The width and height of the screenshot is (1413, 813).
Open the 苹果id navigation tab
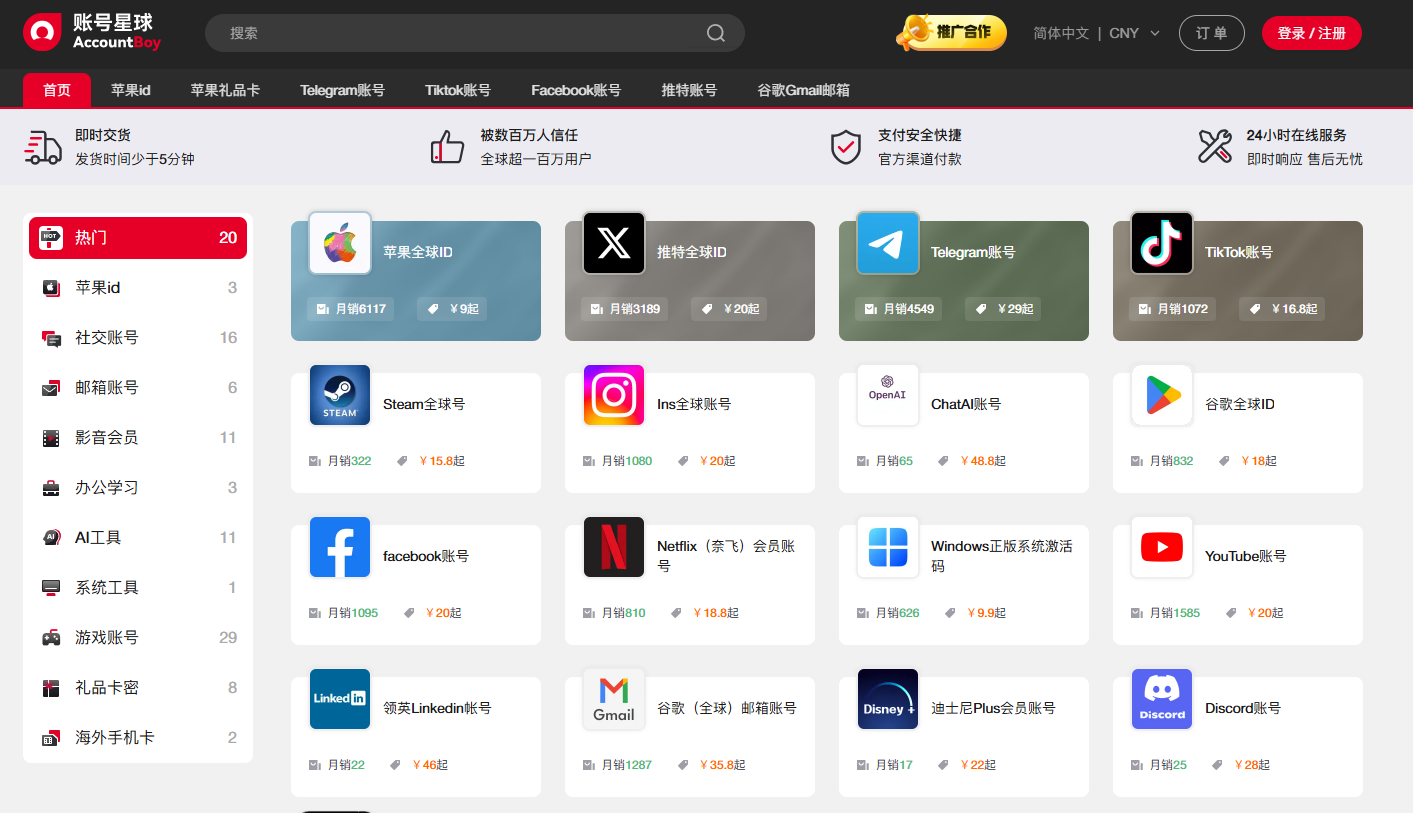click(131, 90)
